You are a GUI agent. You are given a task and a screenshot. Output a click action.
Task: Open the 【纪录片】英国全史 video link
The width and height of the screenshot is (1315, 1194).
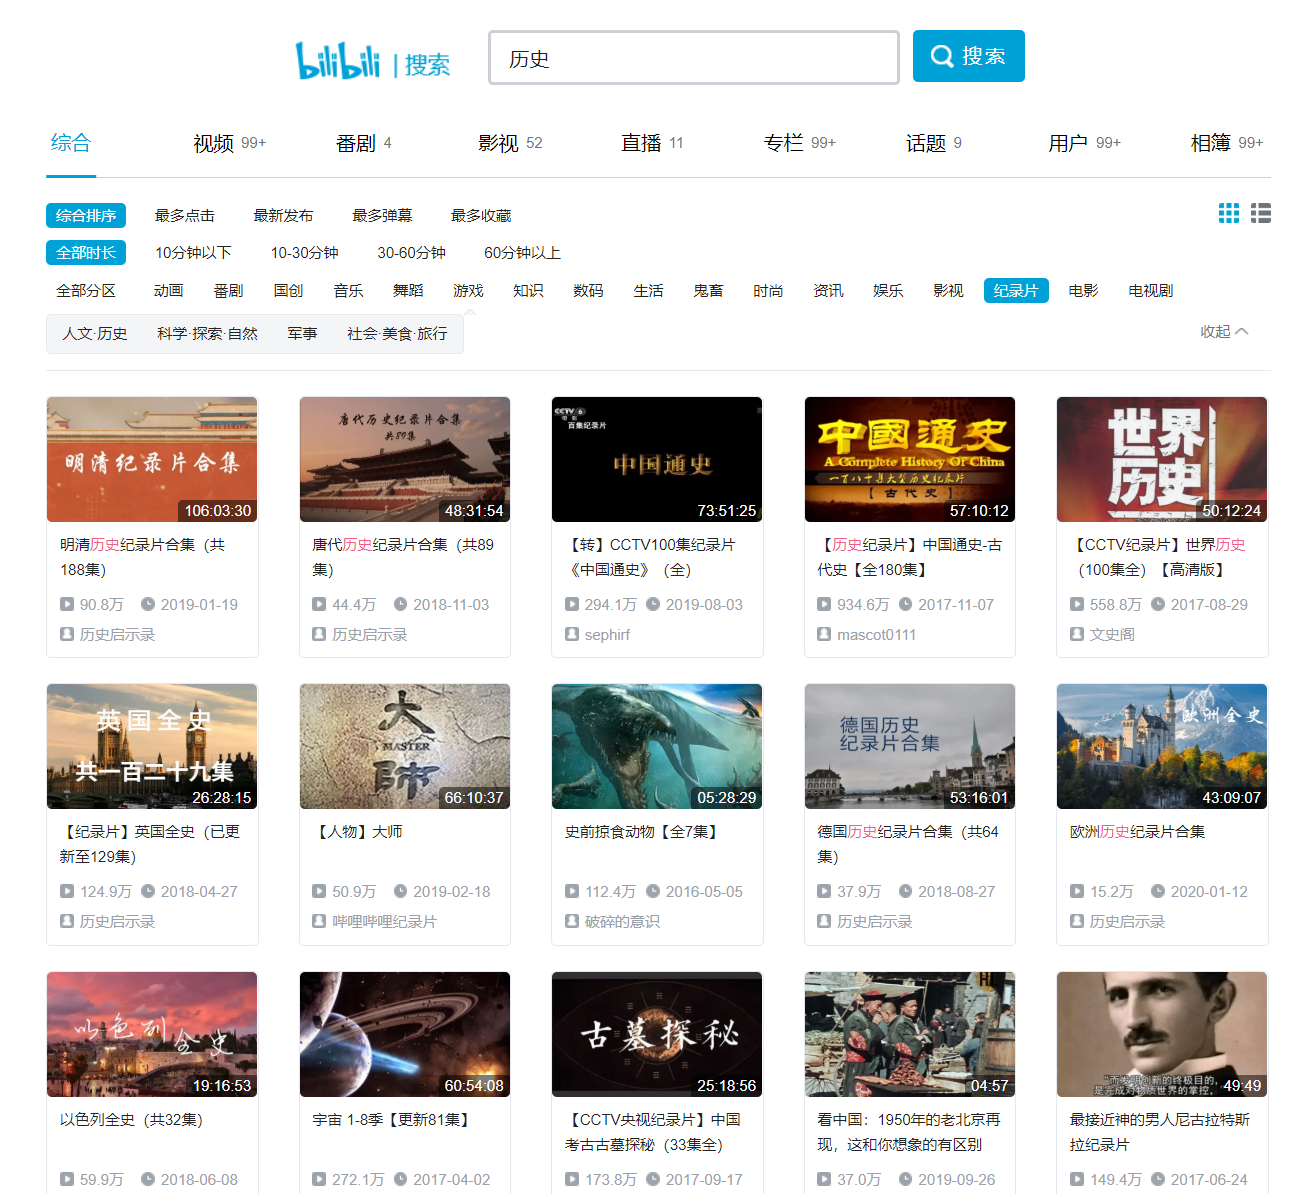click(x=150, y=843)
